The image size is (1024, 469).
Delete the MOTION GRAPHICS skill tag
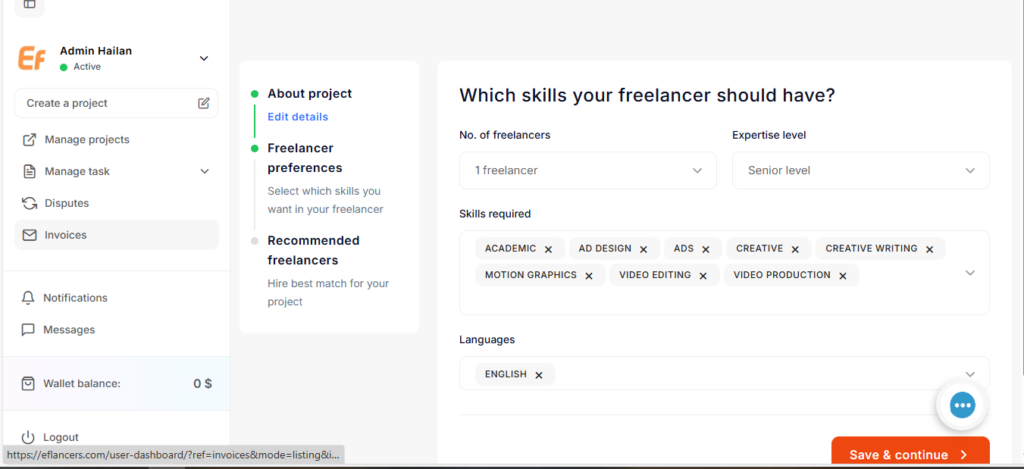pos(589,276)
